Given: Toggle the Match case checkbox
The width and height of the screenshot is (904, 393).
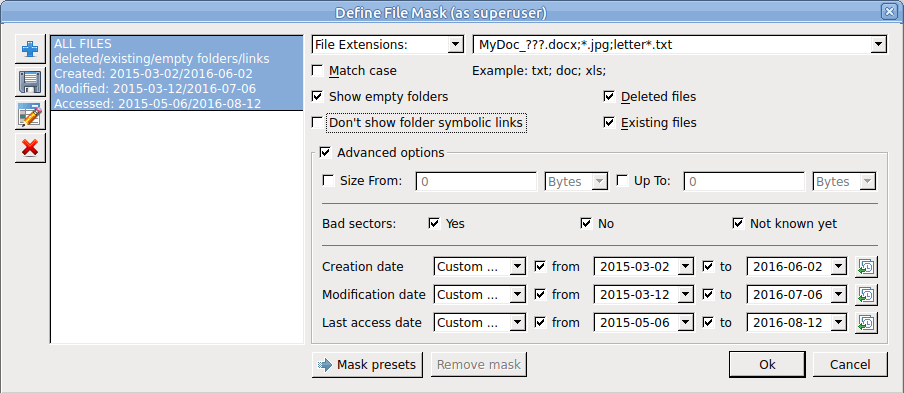Looking at the screenshot, I should pyautogui.click(x=317, y=71).
